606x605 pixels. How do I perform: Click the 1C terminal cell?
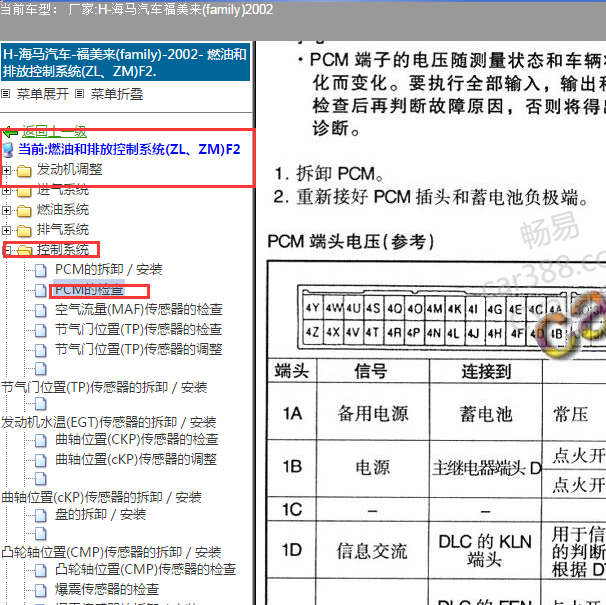tap(292, 509)
